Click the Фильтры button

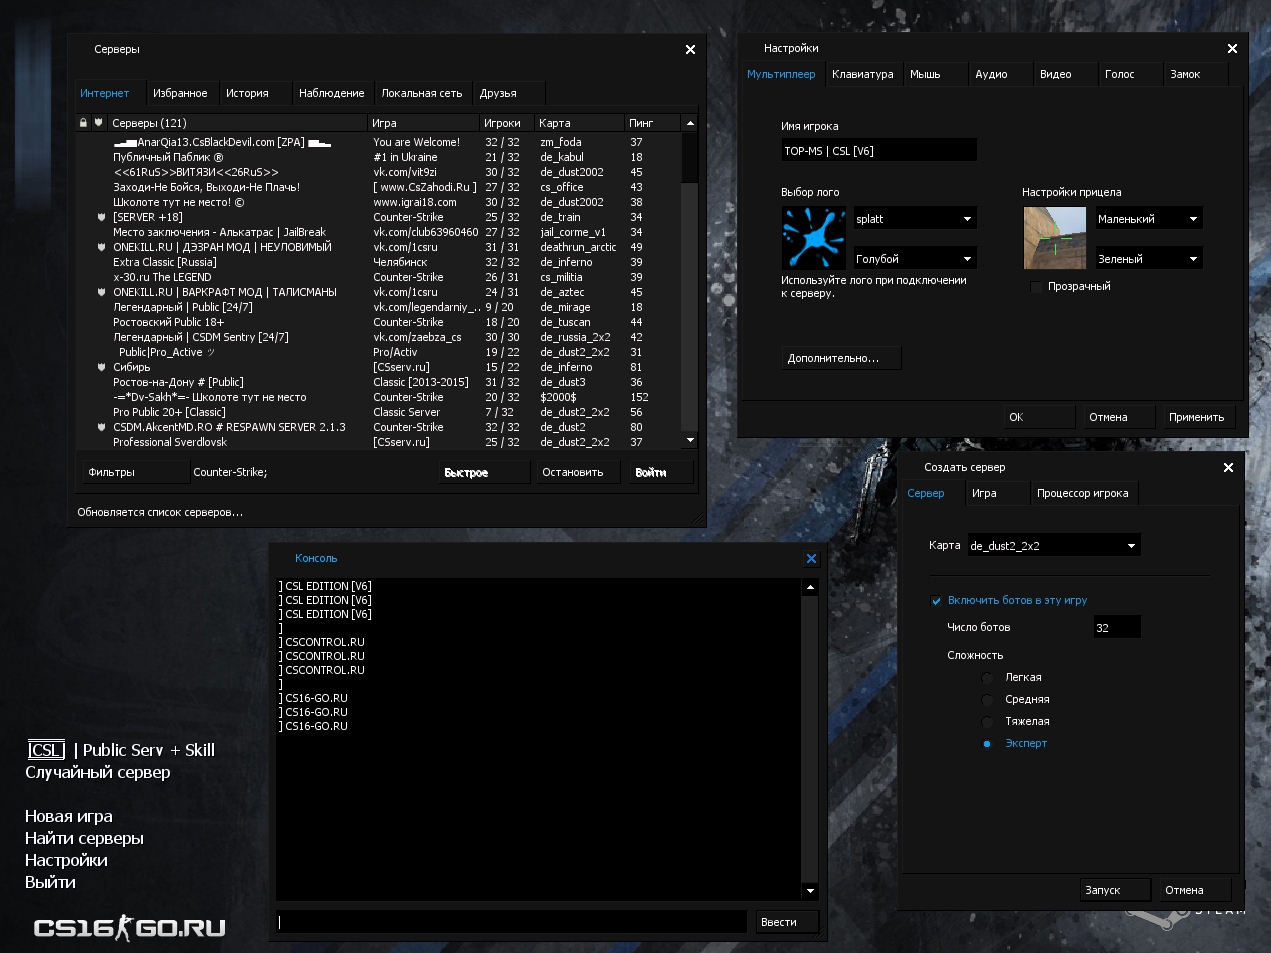(x=135, y=472)
